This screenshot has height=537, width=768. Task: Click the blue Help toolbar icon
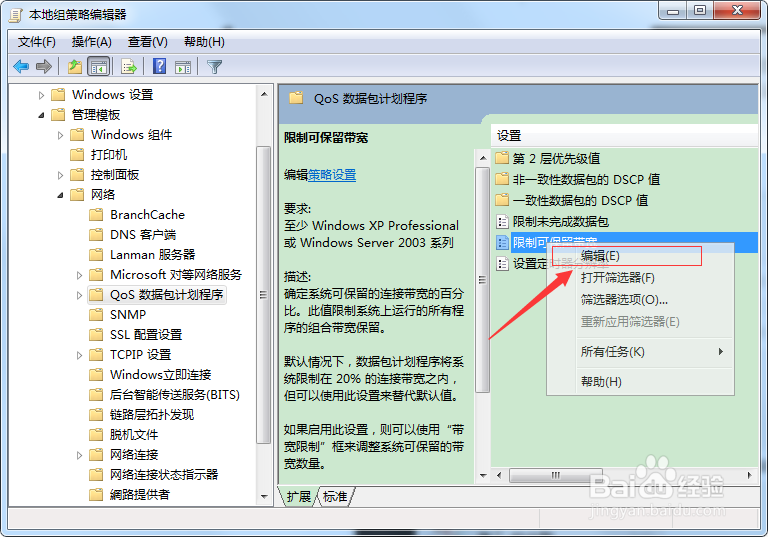[x=159, y=66]
